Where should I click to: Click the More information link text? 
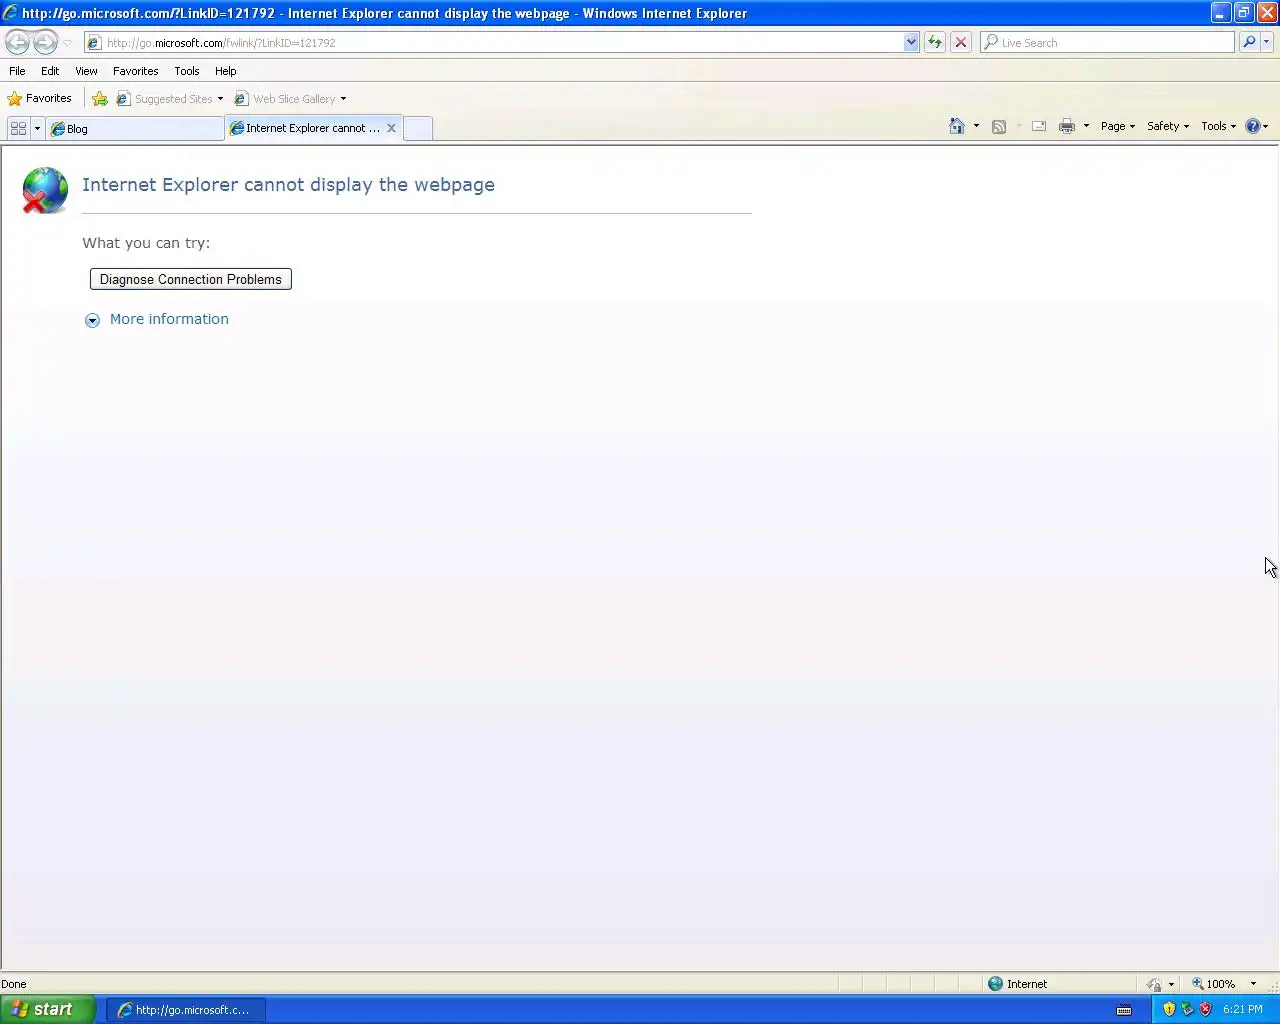click(x=169, y=319)
